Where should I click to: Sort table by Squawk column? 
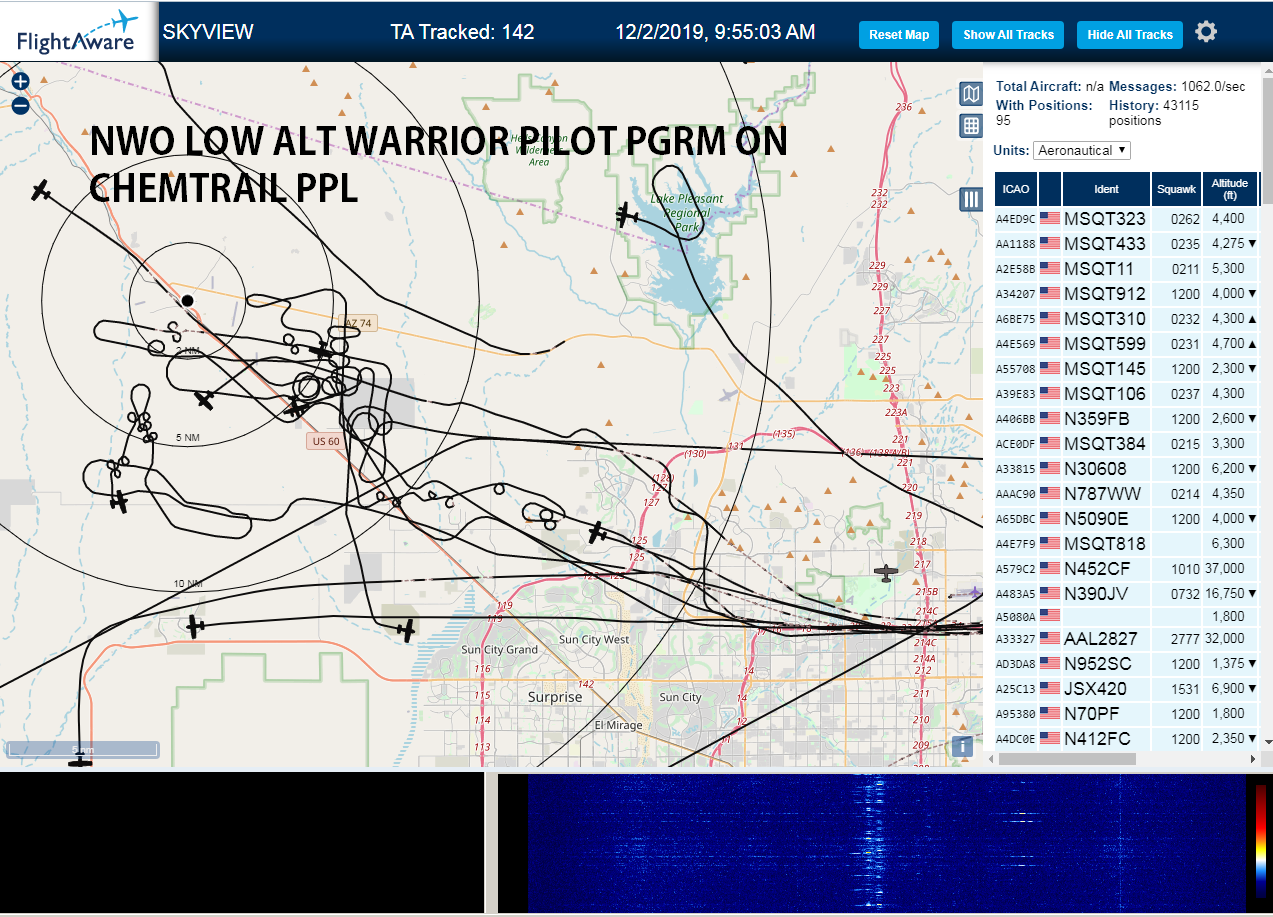[1176, 188]
